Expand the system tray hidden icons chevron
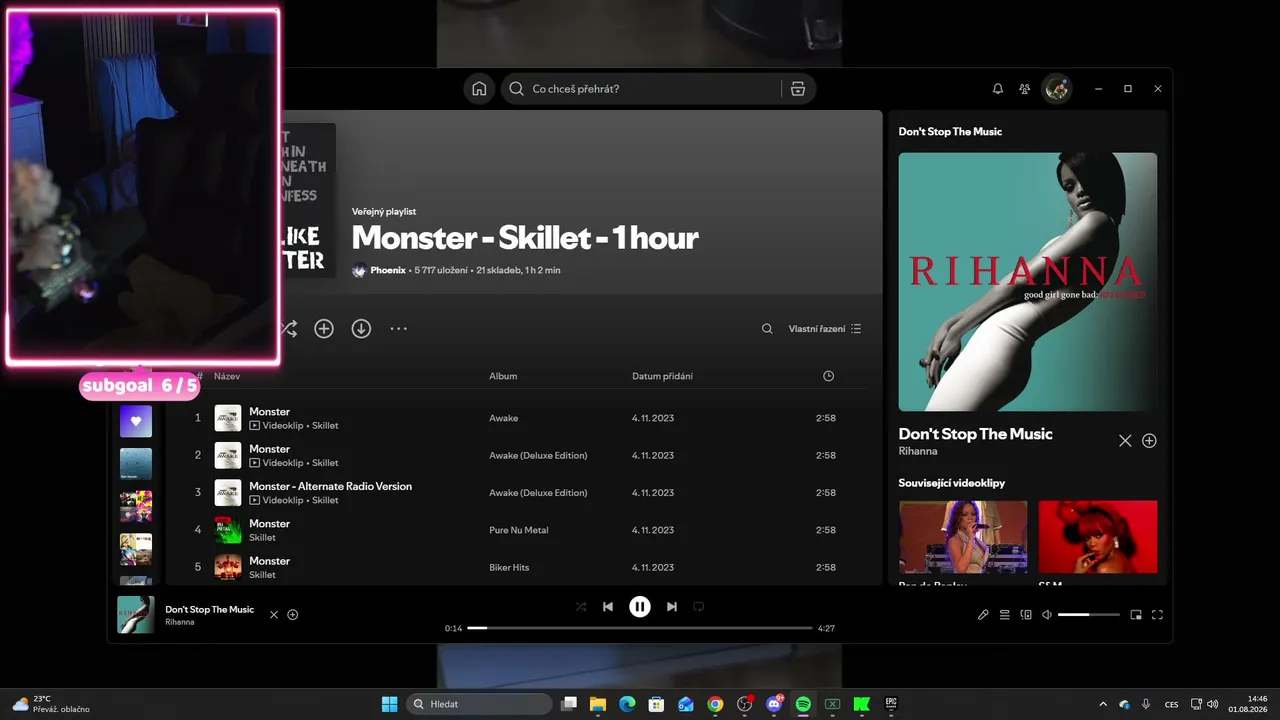The image size is (1280, 720). tap(1103, 704)
